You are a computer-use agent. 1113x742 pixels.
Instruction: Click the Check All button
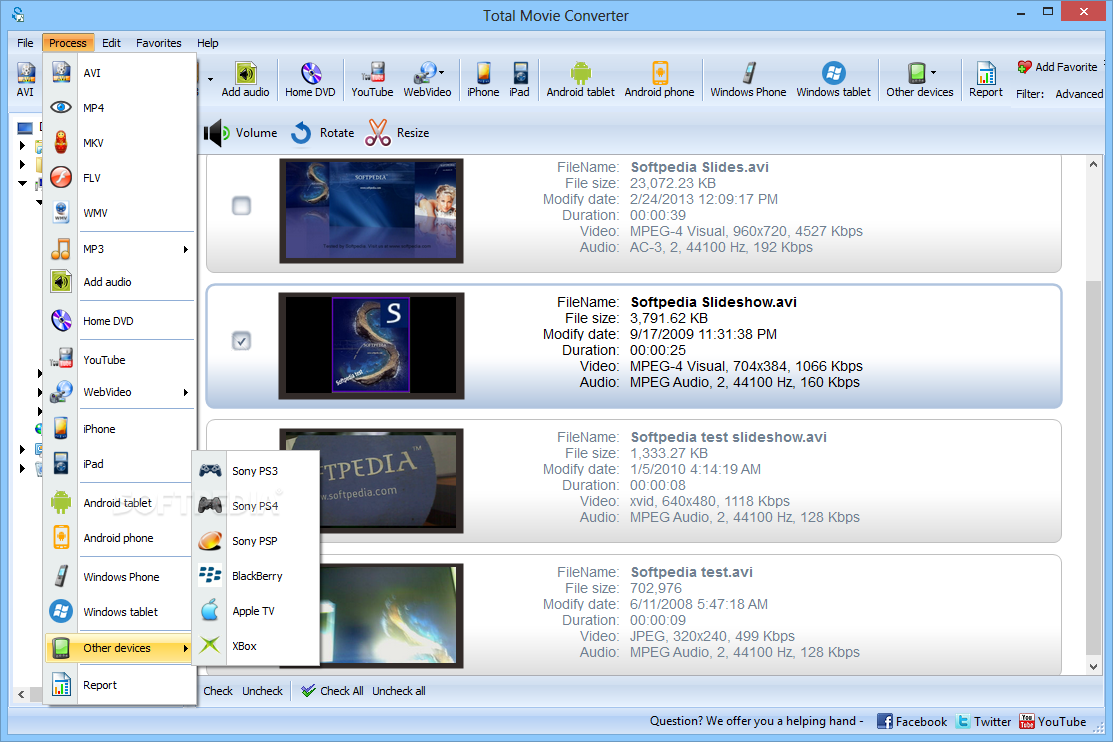click(x=332, y=691)
